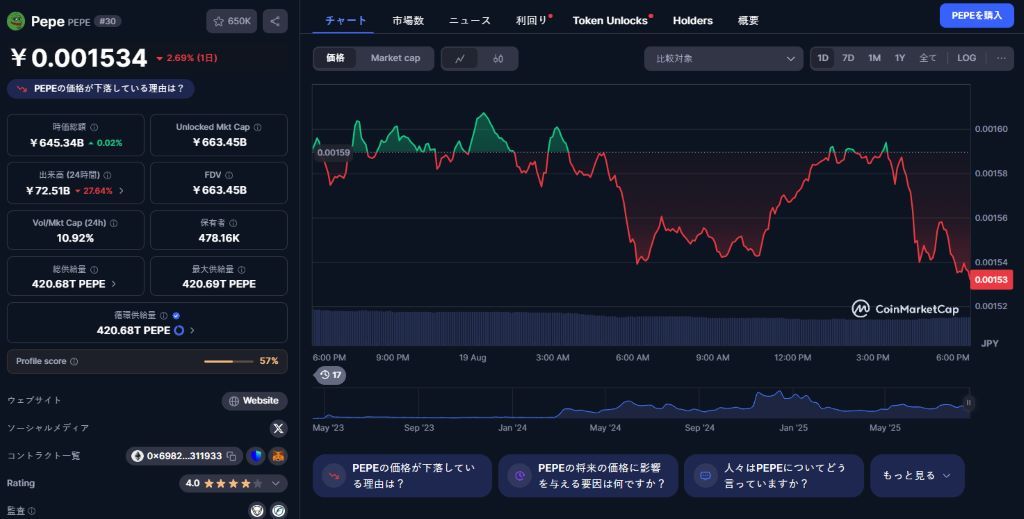Click the blue shield wallet icon
This screenshot has width=1024, height=519.
256,456
